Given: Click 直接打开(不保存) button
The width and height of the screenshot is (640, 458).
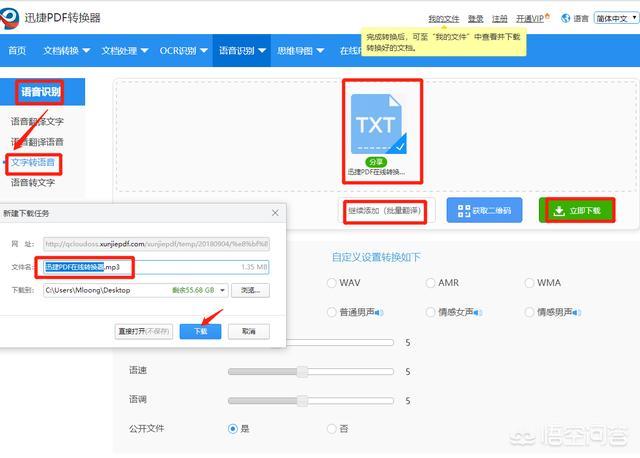Looking at the screenshot, I should click(144, 331).
